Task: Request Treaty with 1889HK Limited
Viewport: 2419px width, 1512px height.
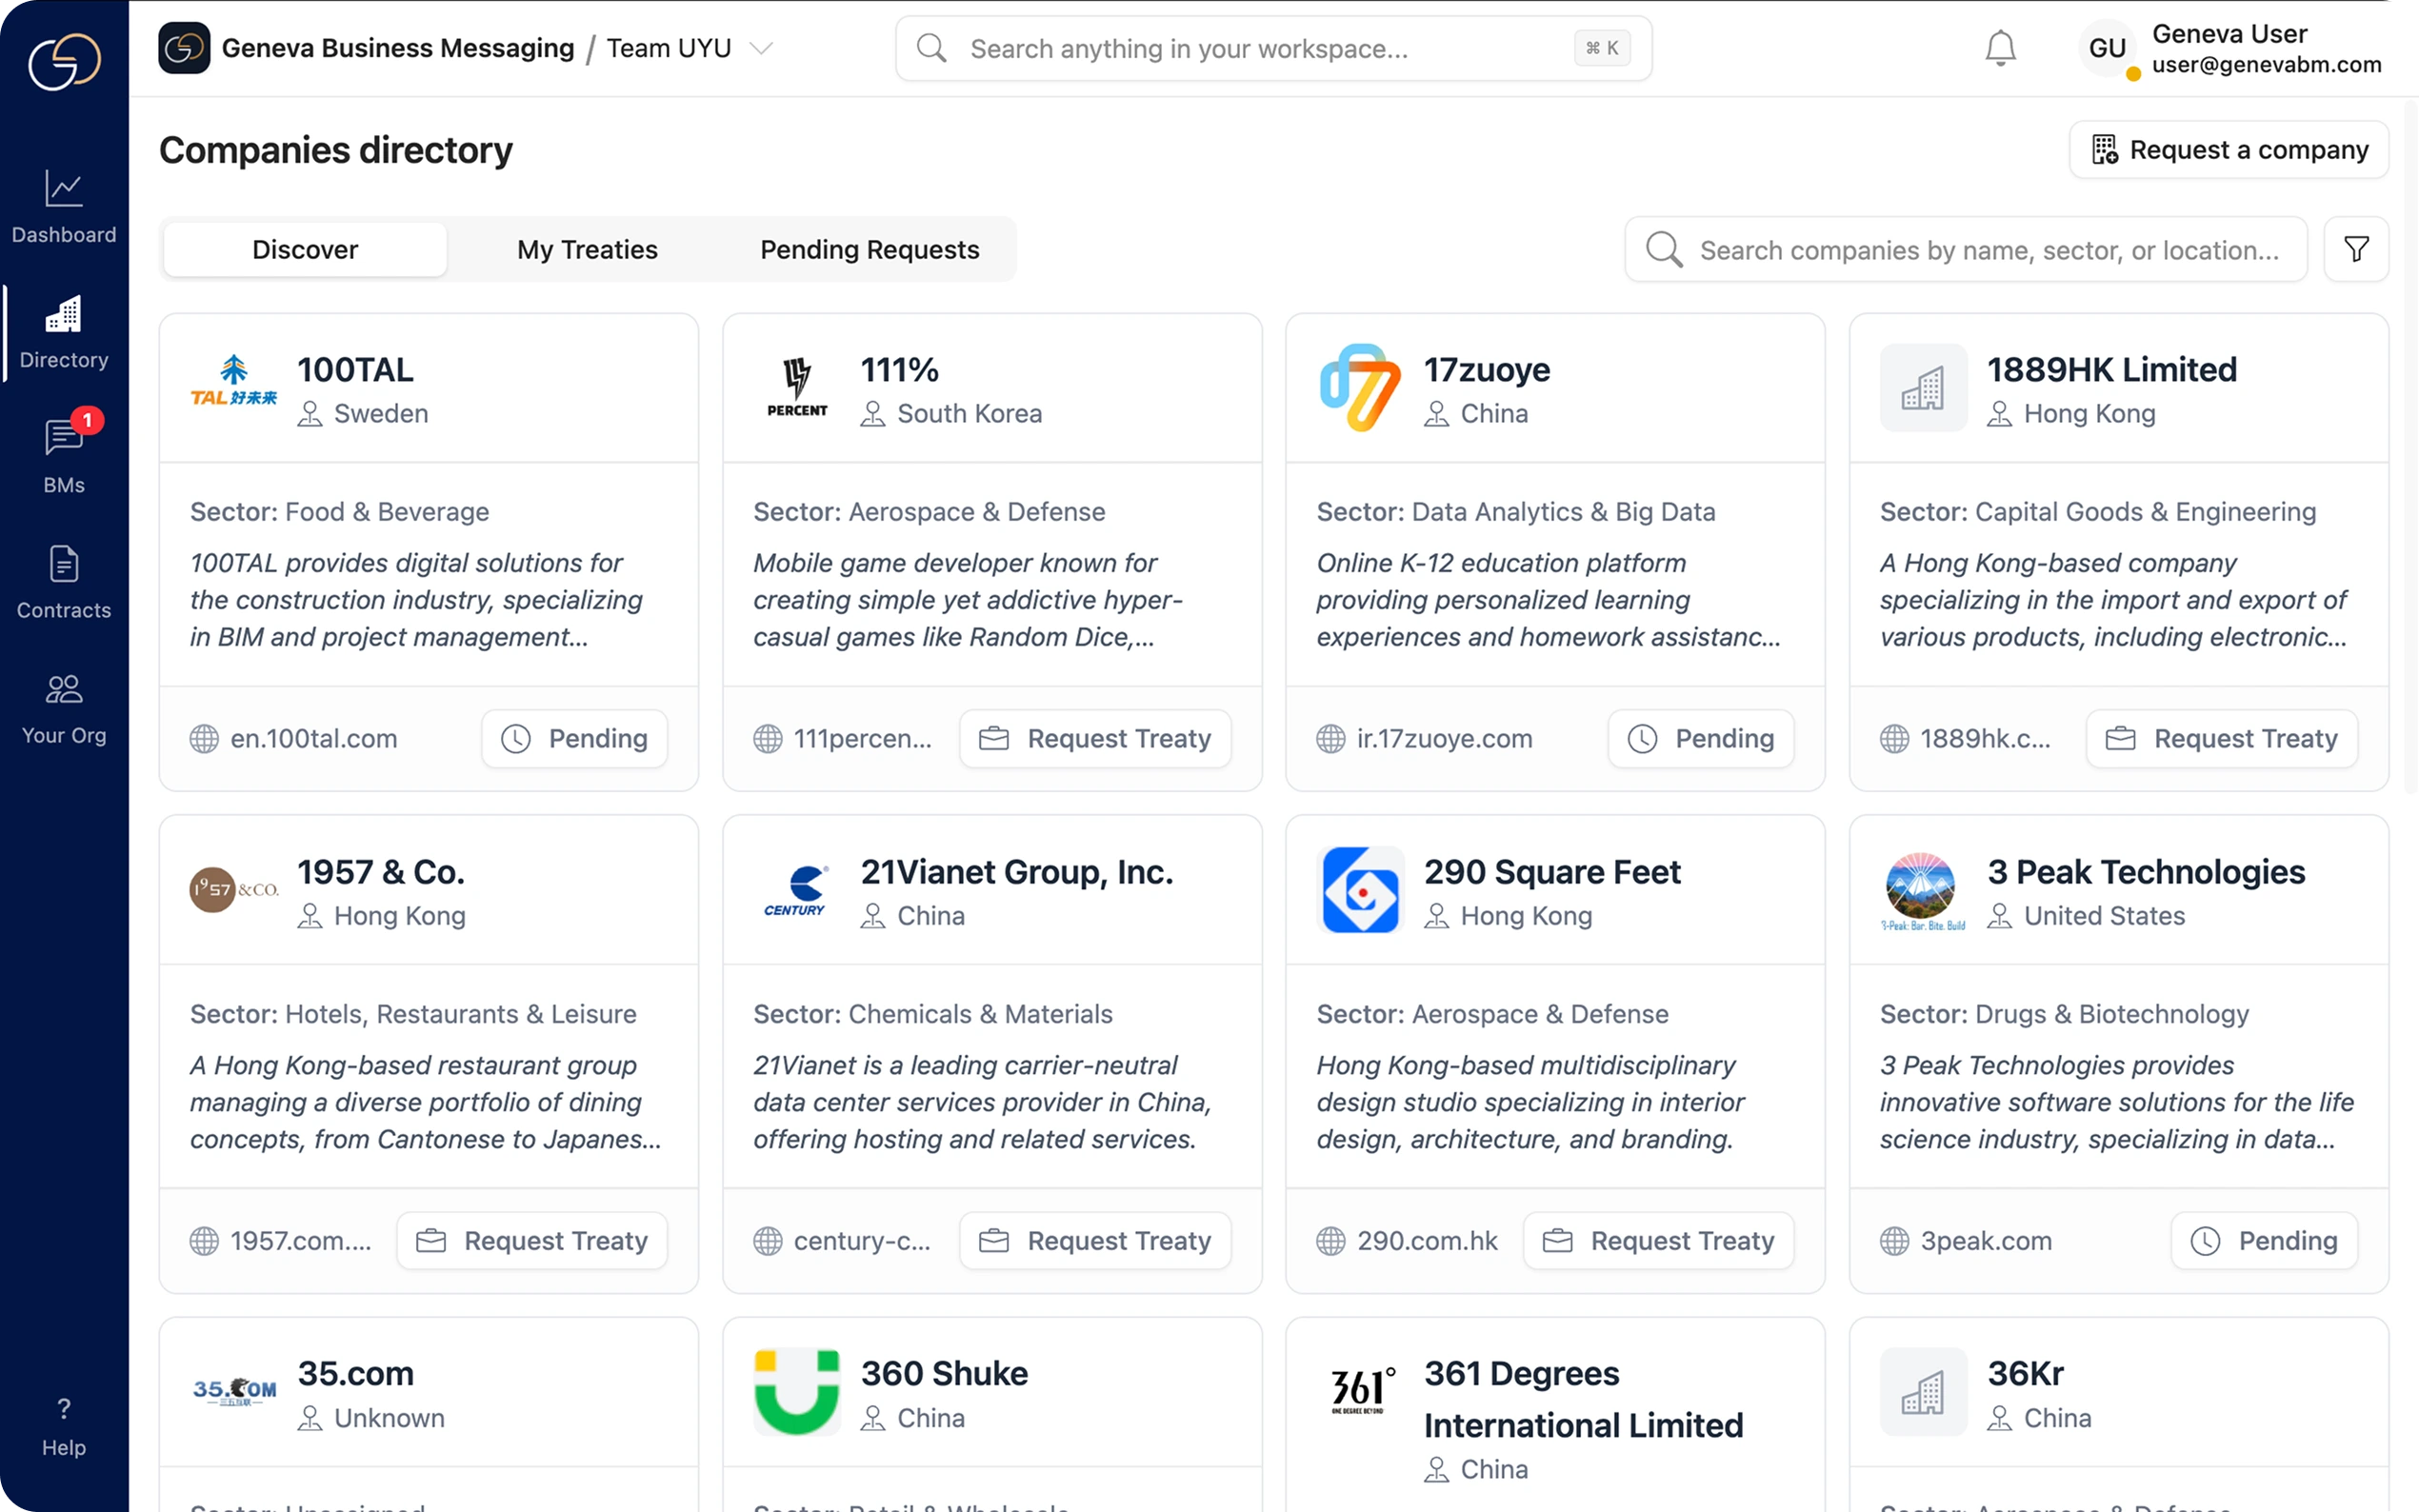Action: (2221, 738)
